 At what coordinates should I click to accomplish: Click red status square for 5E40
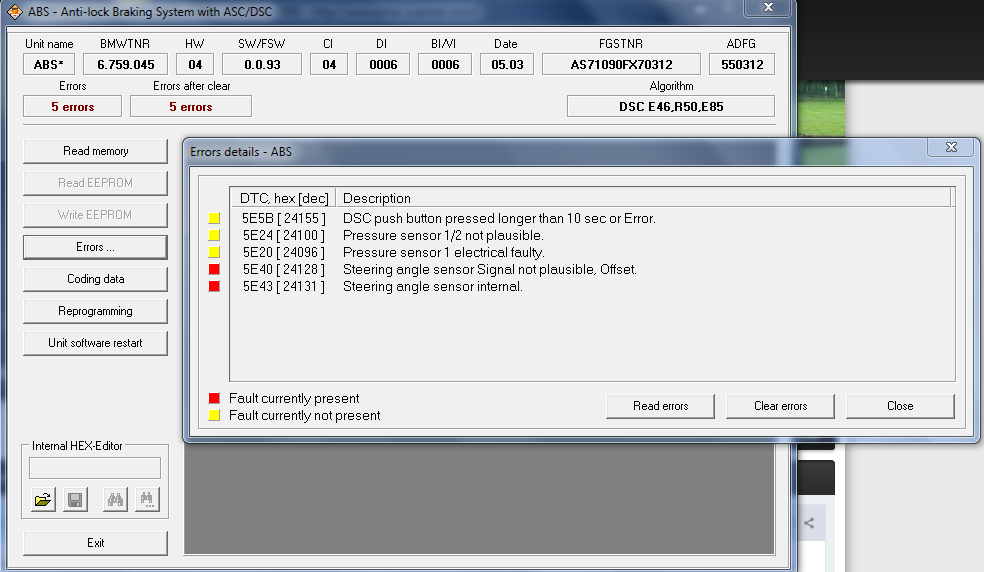(x=214, y=269)
